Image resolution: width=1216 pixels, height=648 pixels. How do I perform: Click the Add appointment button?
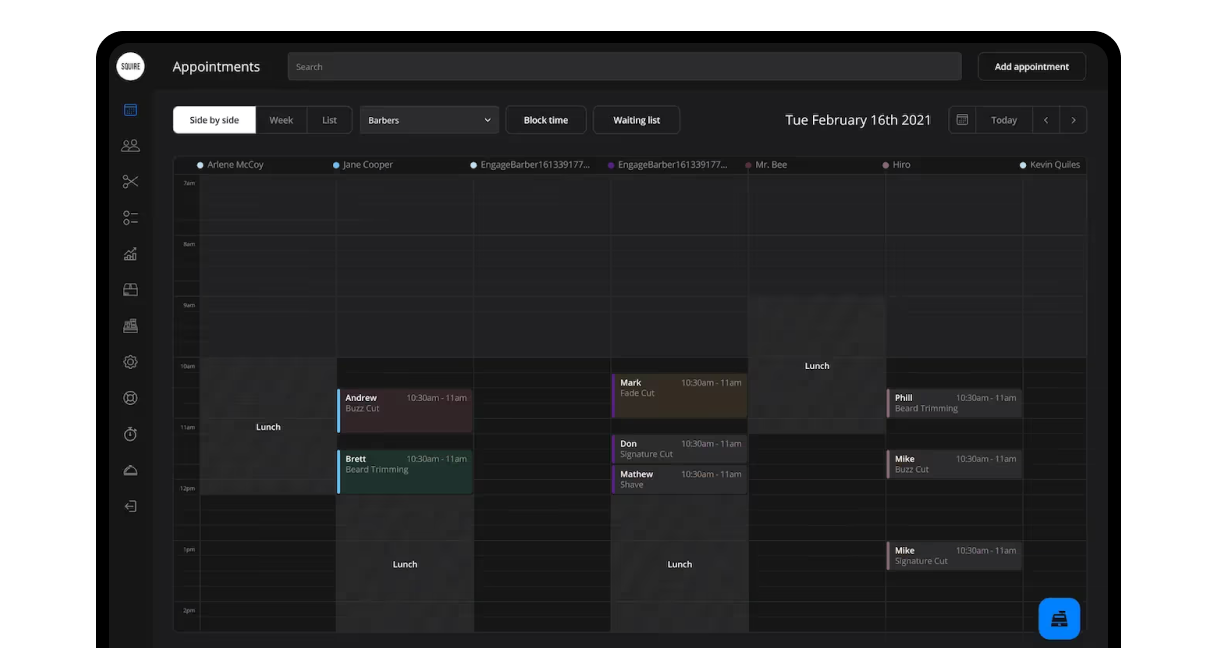[1032, 67]
